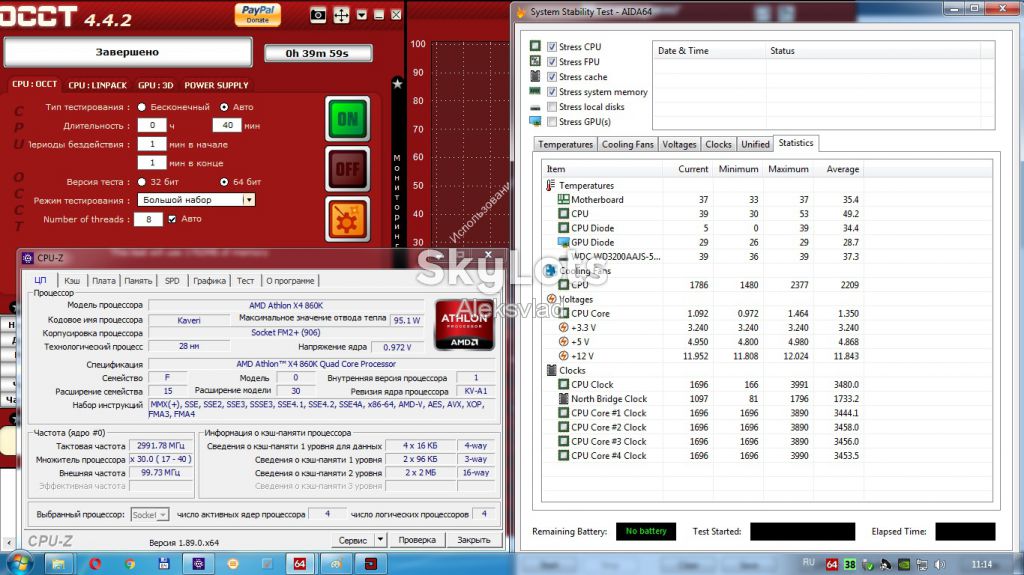Open the Кэш tab in CPU-Z
This screenshot has height=575, width=1024.
pyautogui.click(x=72, y=281)
